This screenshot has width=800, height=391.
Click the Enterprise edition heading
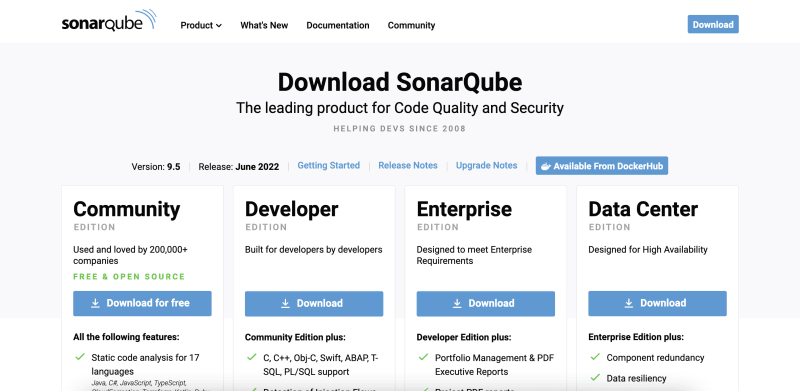coord(464,209)
